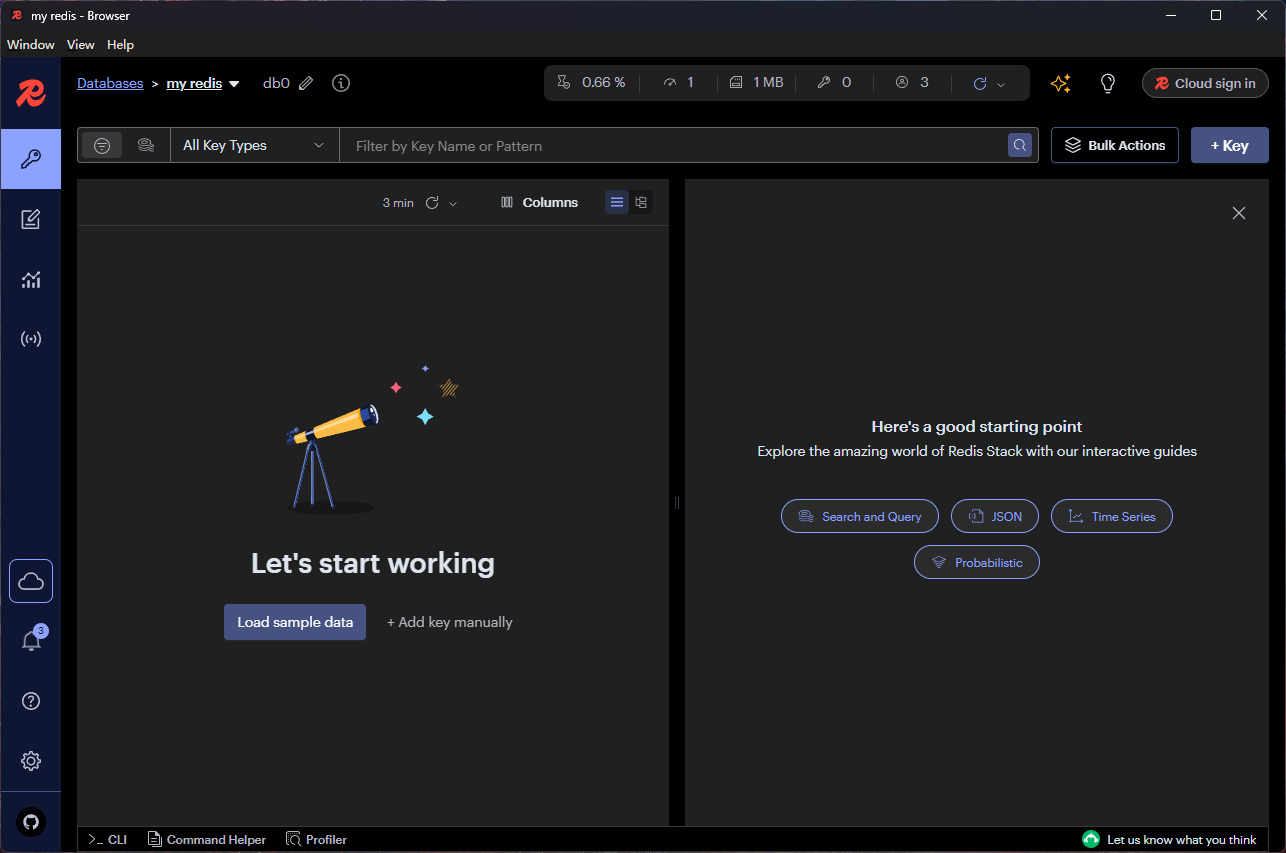Open the settings gear icon

pyautogui.click(x=31, y=761)
